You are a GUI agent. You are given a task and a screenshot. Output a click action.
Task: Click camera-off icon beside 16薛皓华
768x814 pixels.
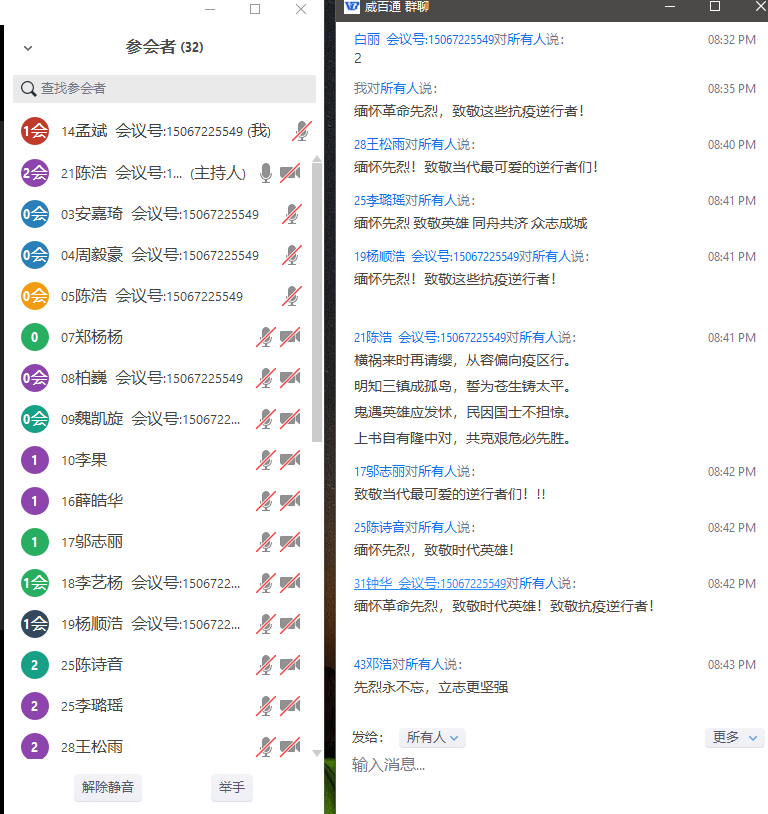[x=290, y=500]
